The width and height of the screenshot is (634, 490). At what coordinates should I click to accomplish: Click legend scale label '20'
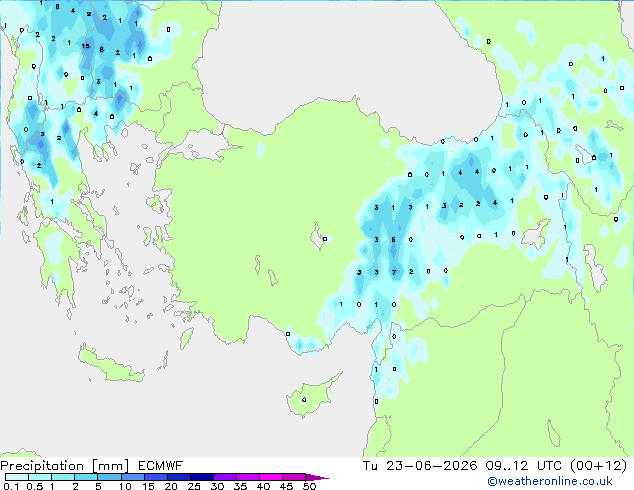point(171,486)
